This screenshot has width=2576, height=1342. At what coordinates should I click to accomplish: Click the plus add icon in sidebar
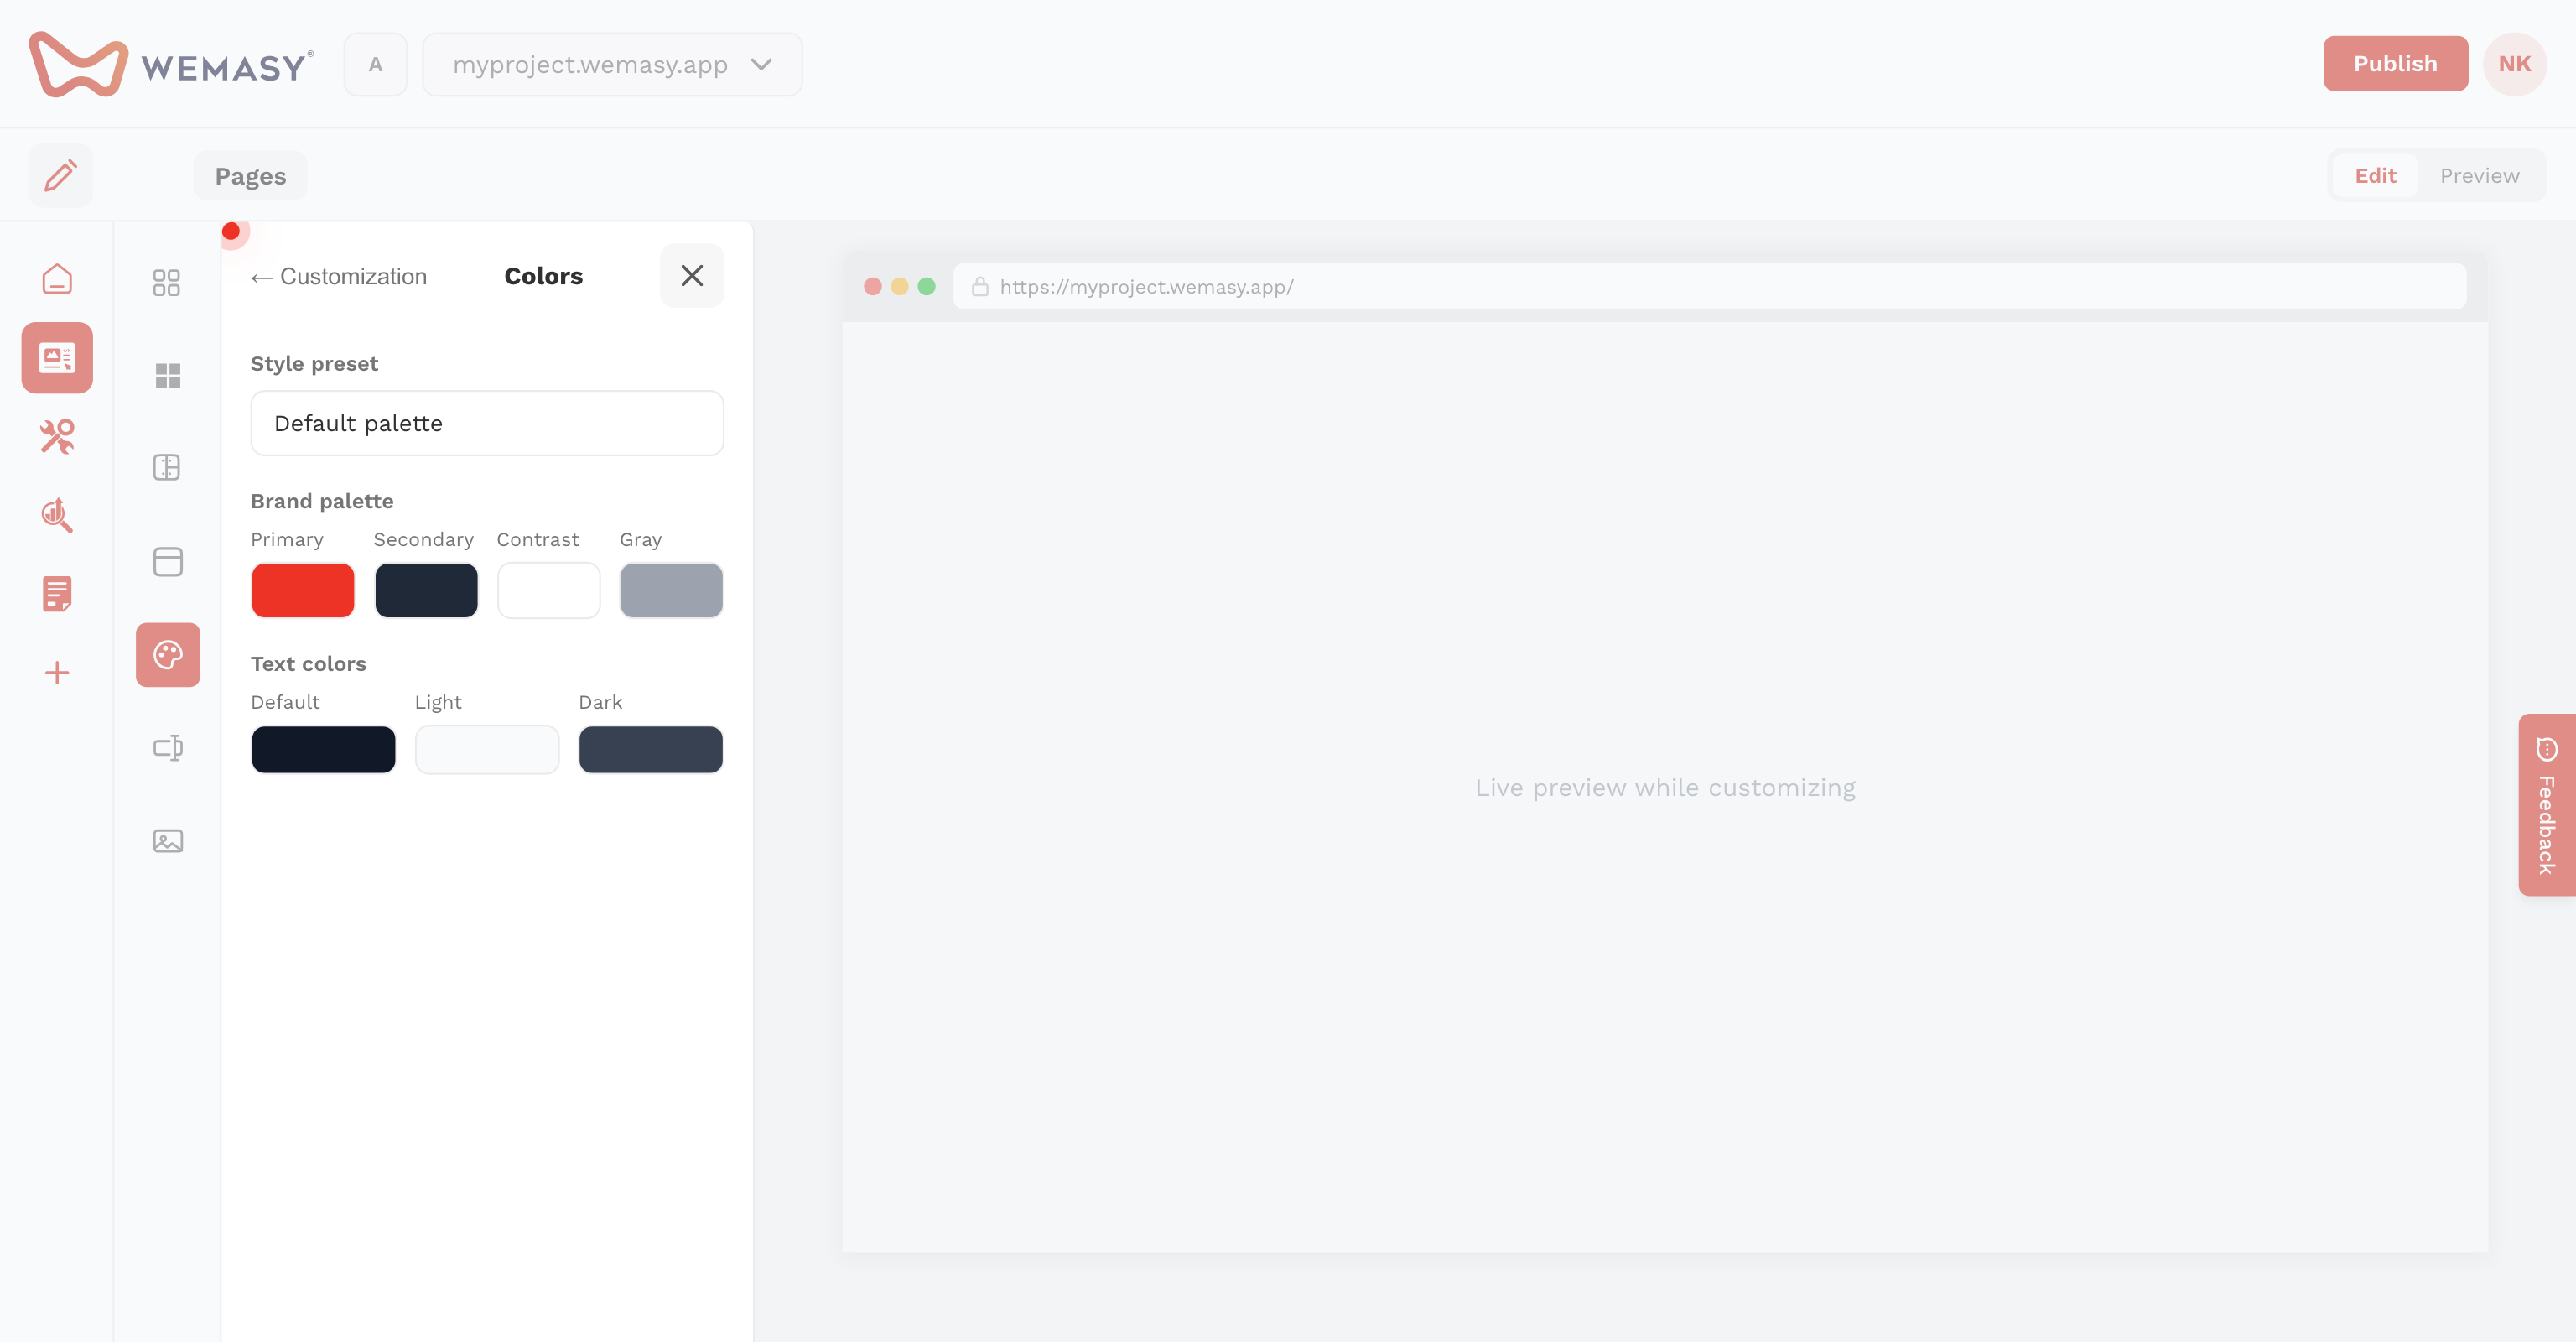[57, 672]
